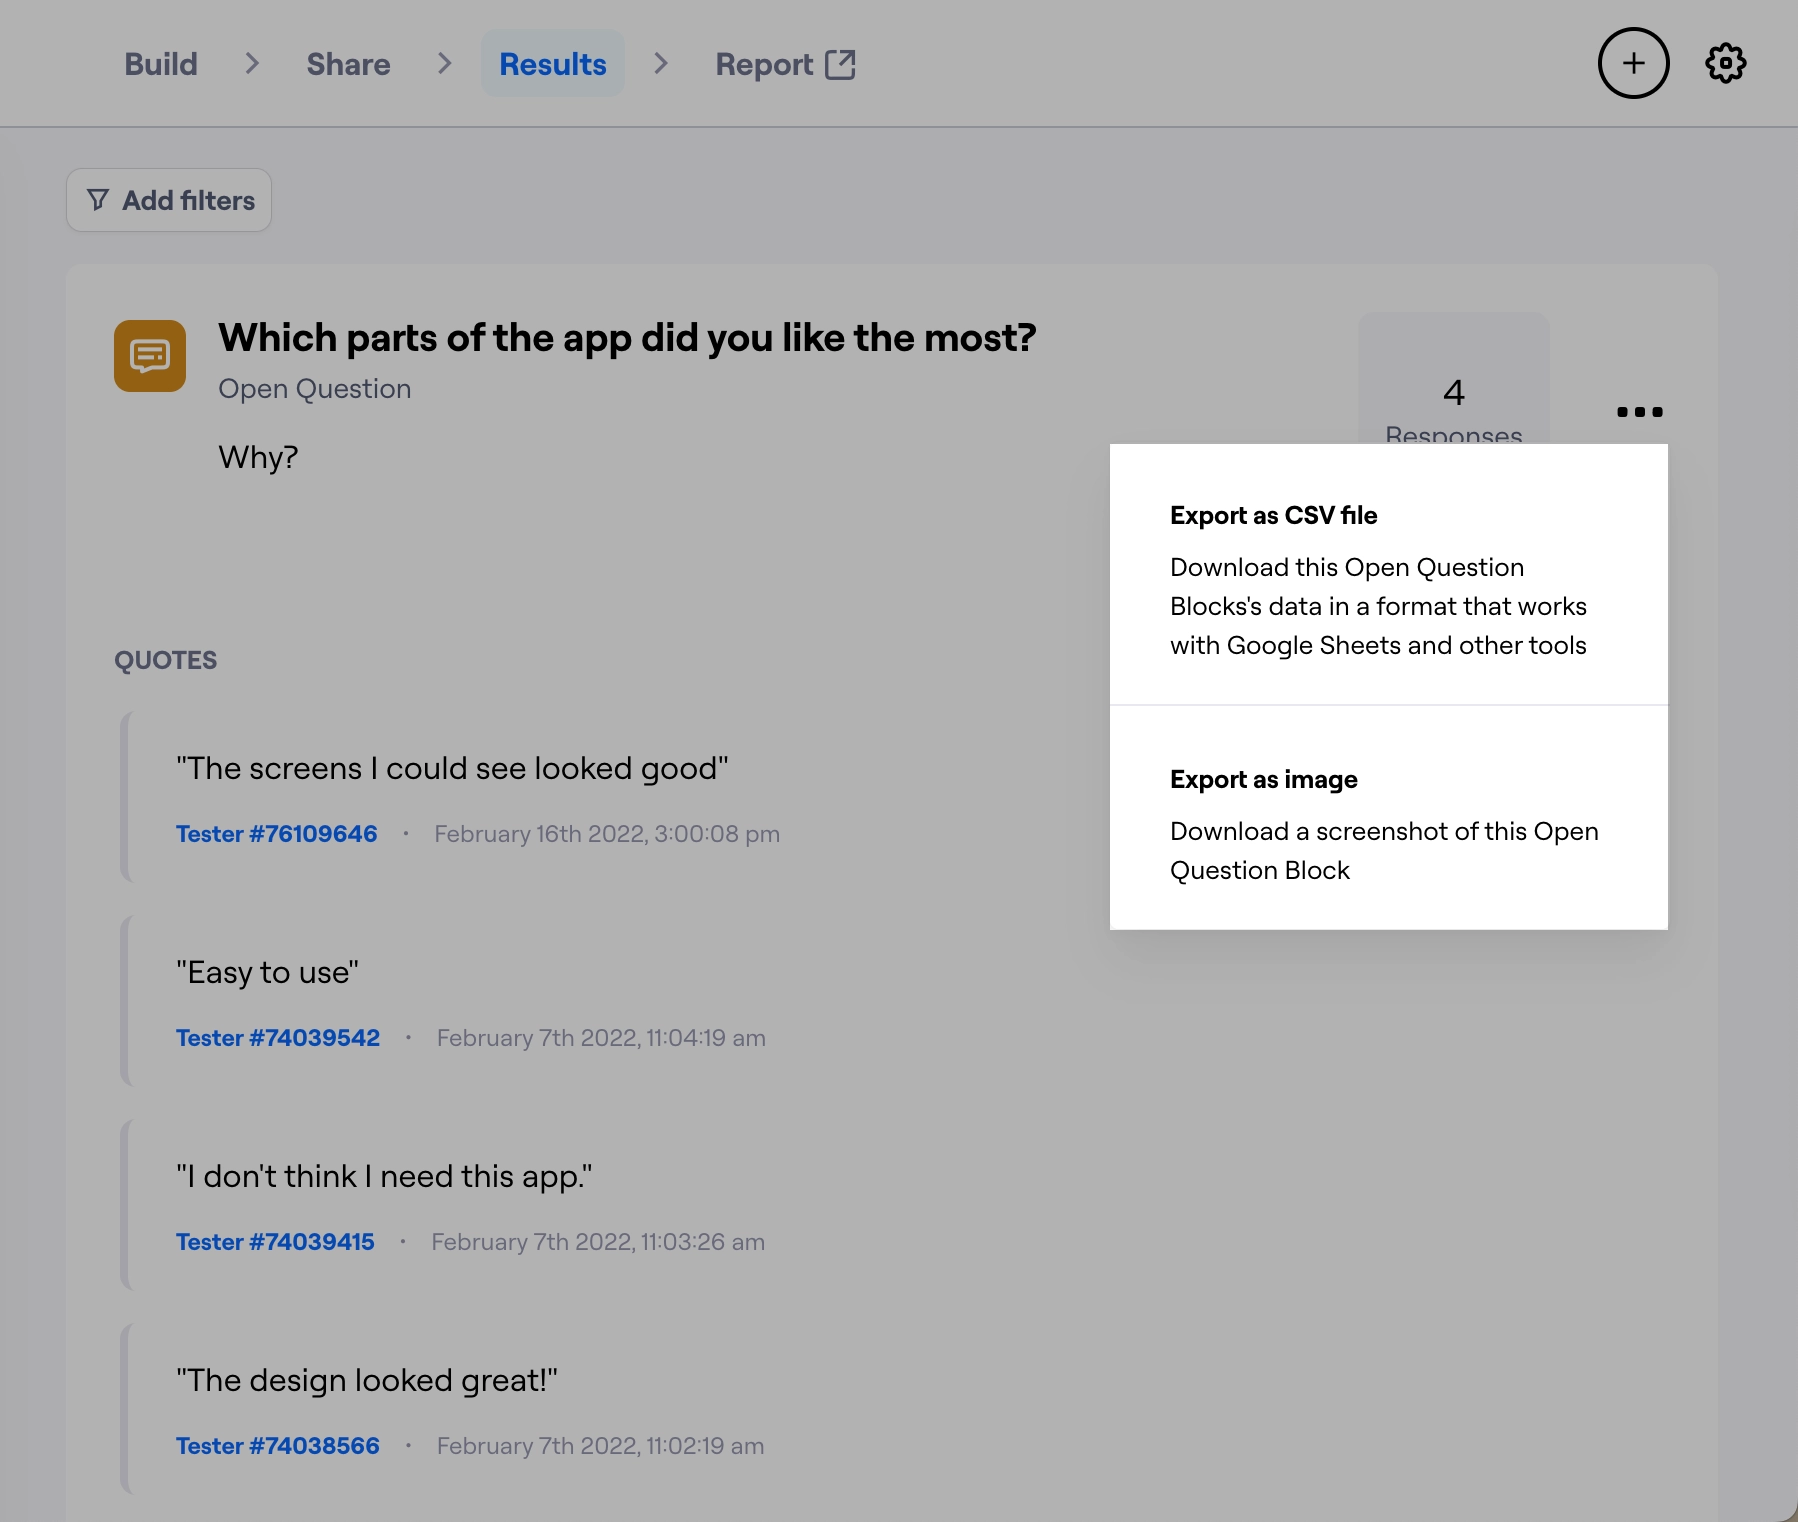The height and width of the screenshot is (1522, 1798).
Task: Go to the Build step
Action: [161, 64]
